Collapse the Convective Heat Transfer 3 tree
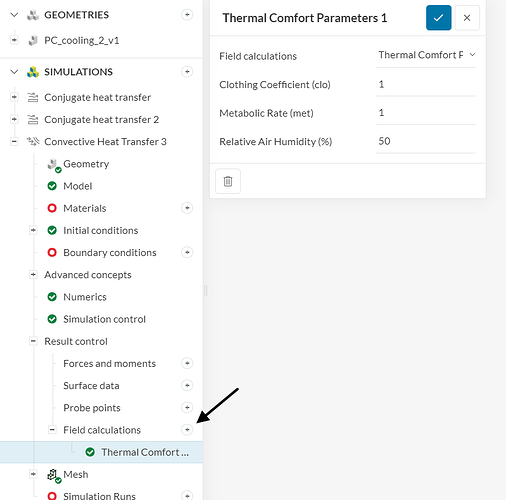 tap(14, 141)
